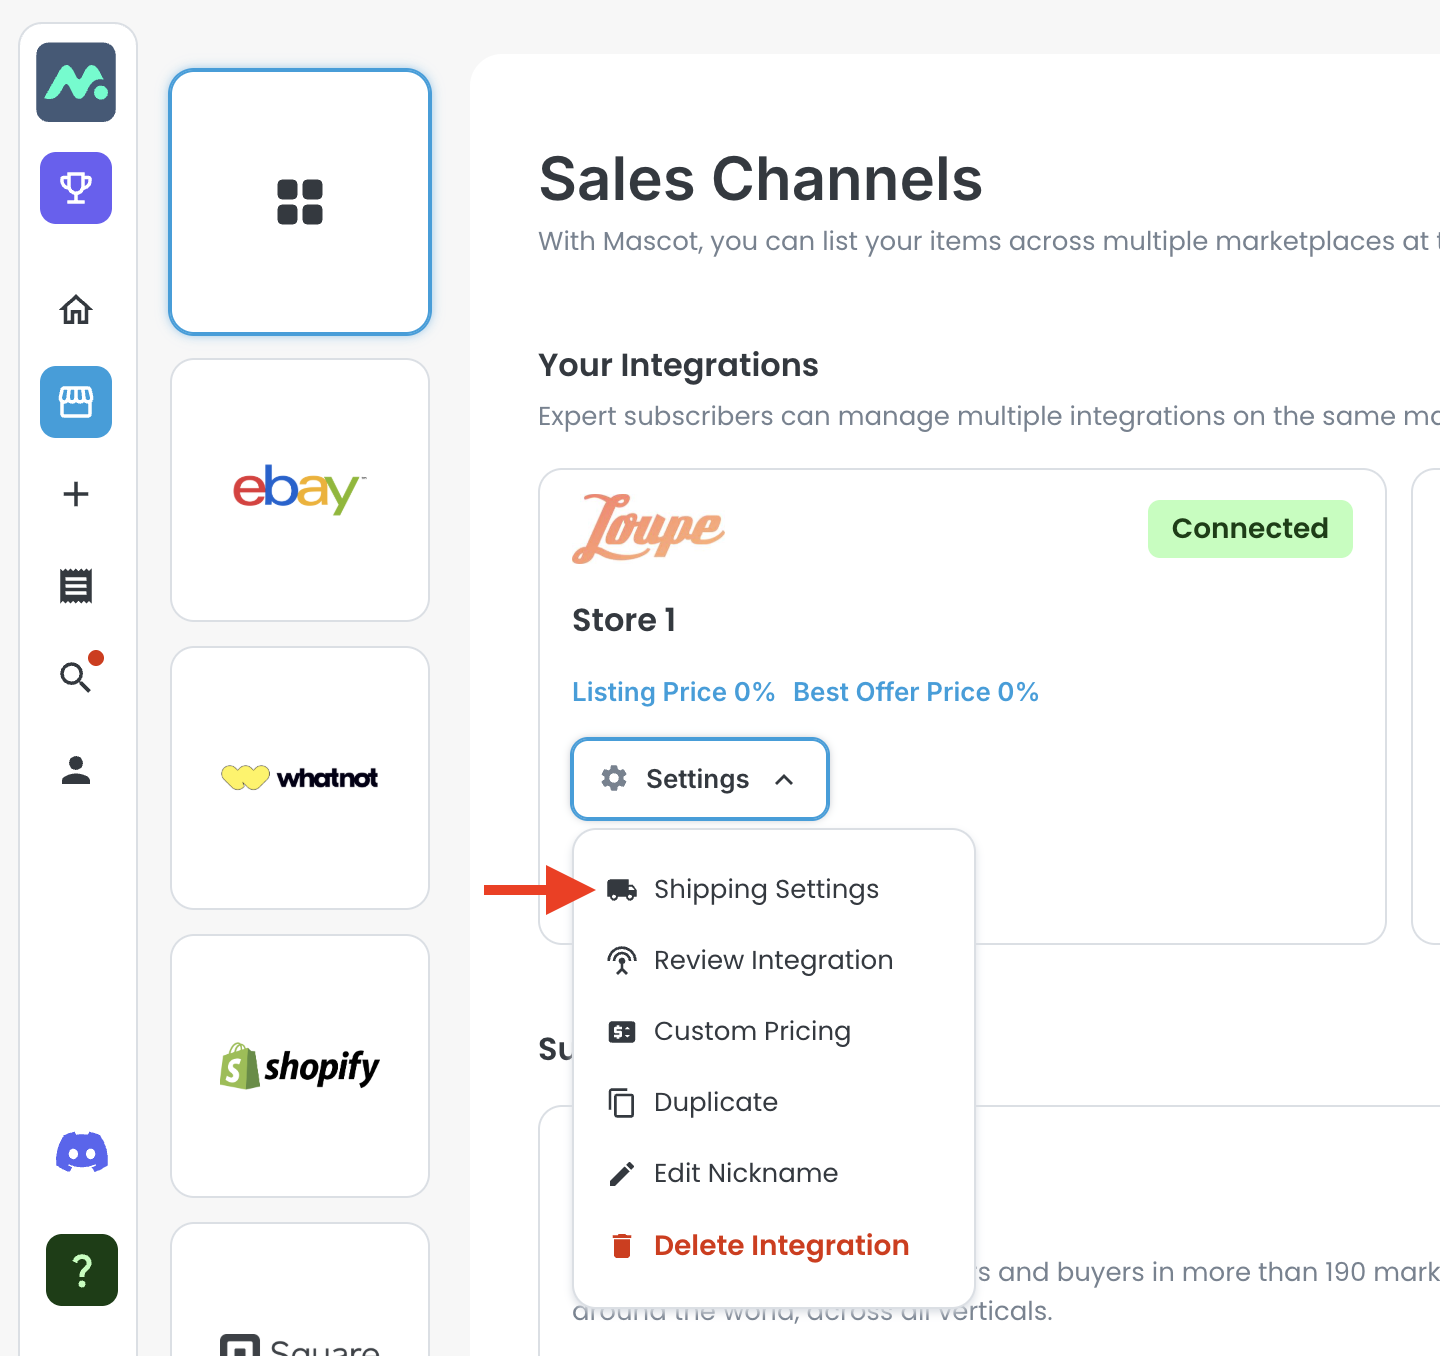Viewport: 1440px width, 1356px height.
Task: Click the search magnifier icon
Action: click(x=76, y=677)
